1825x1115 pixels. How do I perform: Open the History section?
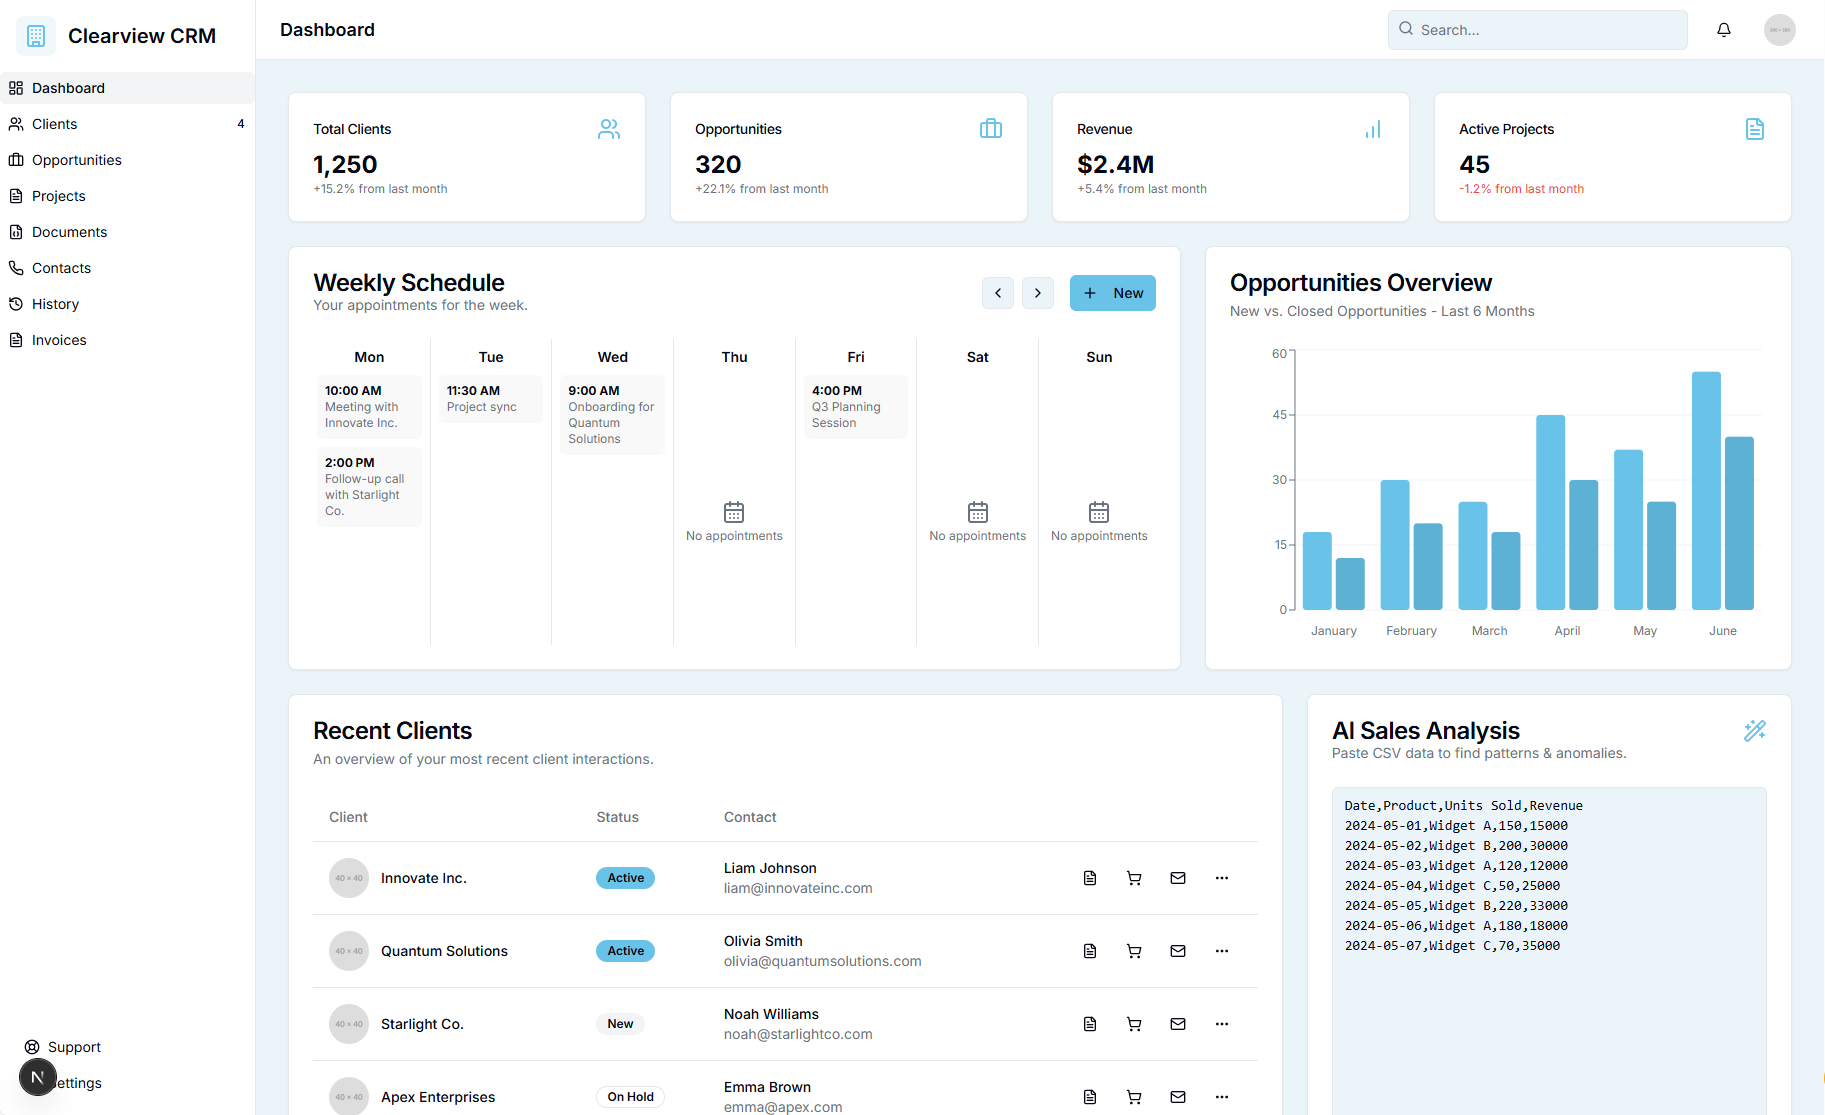(x=55, y=303)
